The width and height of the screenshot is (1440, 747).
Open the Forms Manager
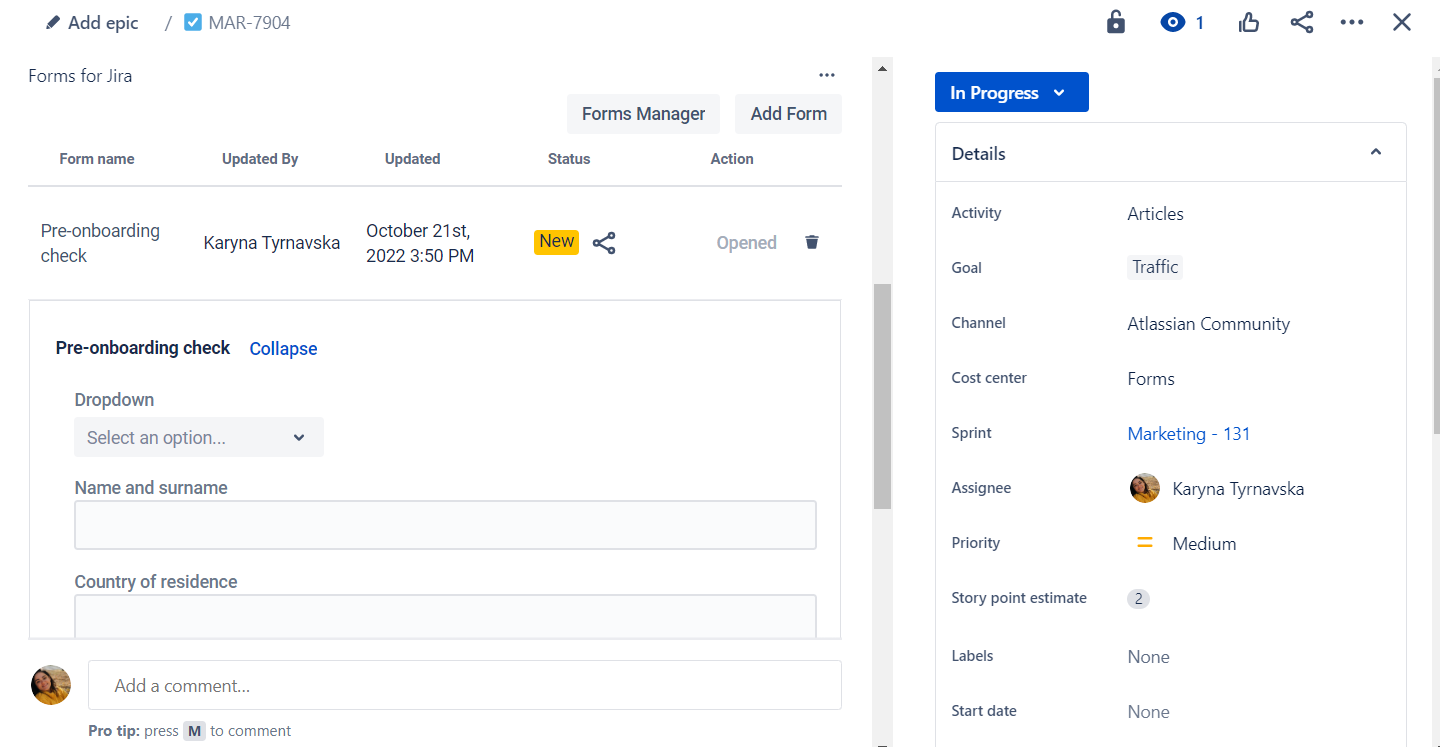coord(643,113)
